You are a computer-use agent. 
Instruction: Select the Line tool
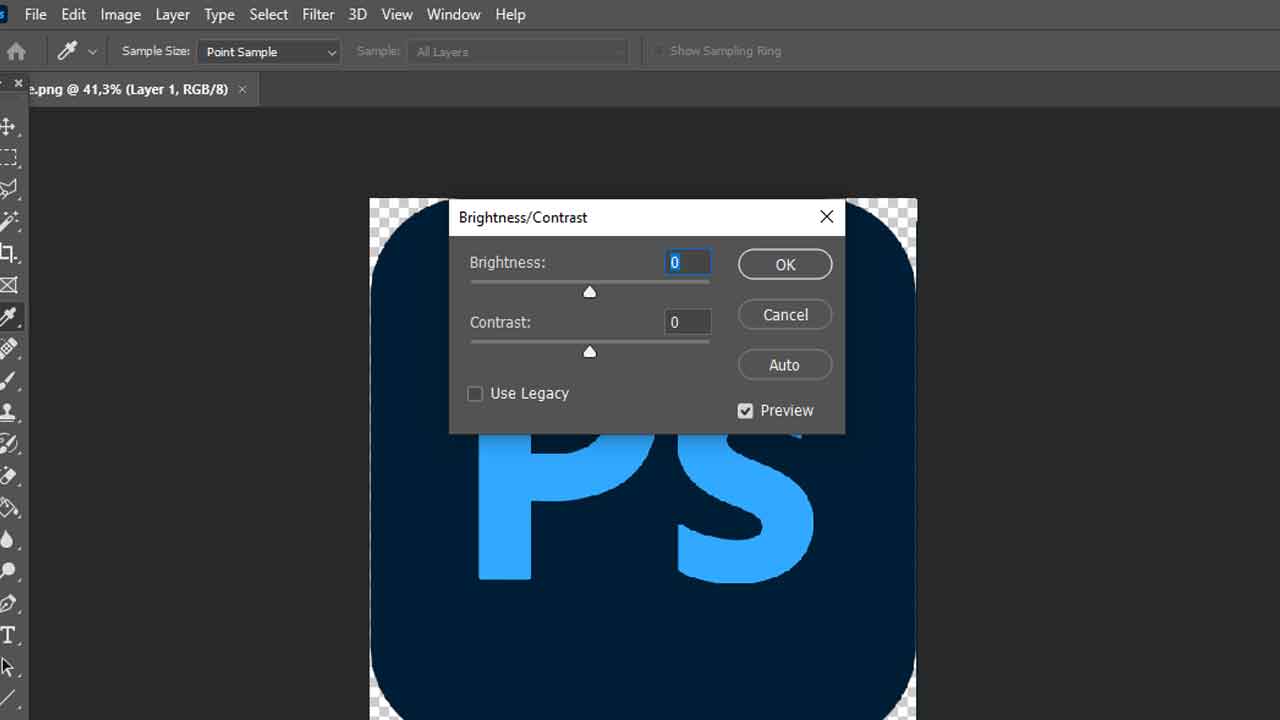[8, 698]
